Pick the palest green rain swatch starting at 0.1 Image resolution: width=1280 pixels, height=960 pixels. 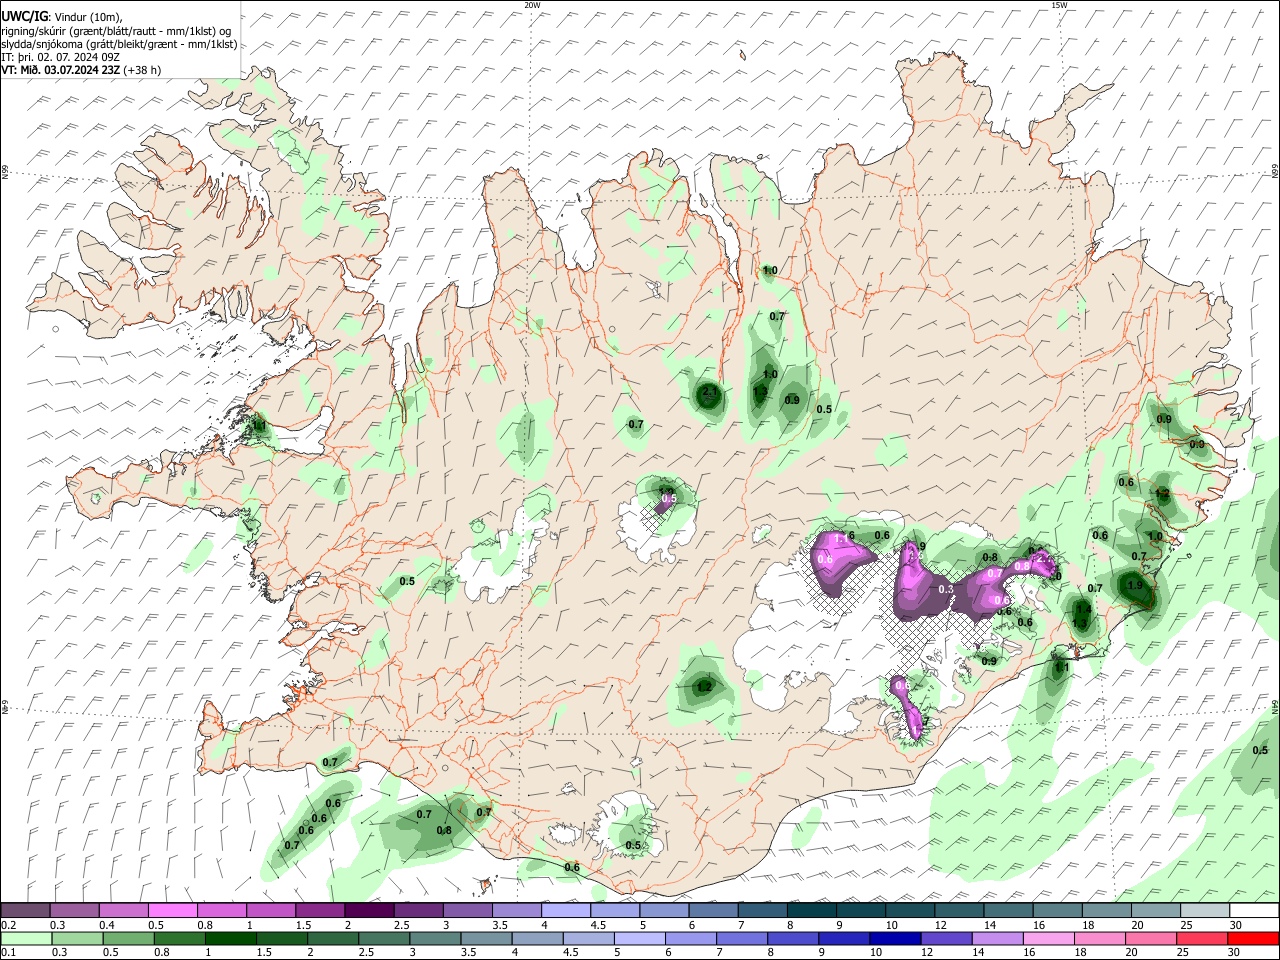26,939
